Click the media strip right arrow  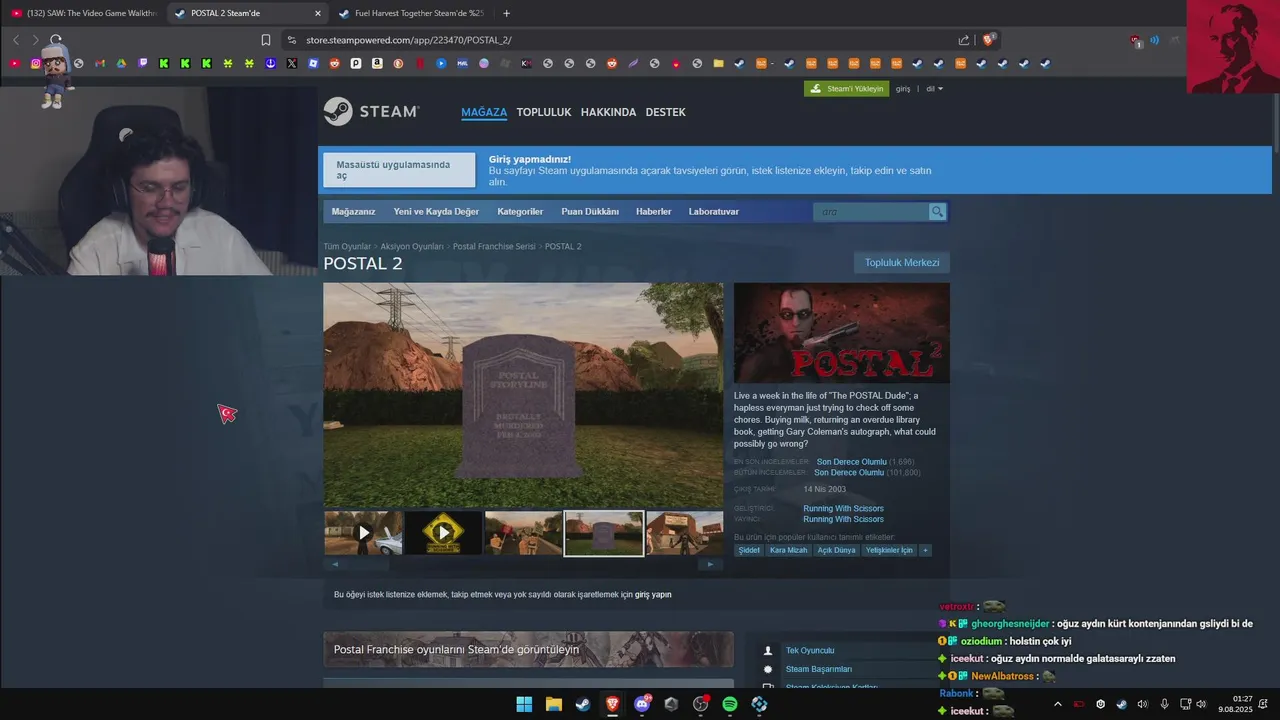tap(710, 564)
